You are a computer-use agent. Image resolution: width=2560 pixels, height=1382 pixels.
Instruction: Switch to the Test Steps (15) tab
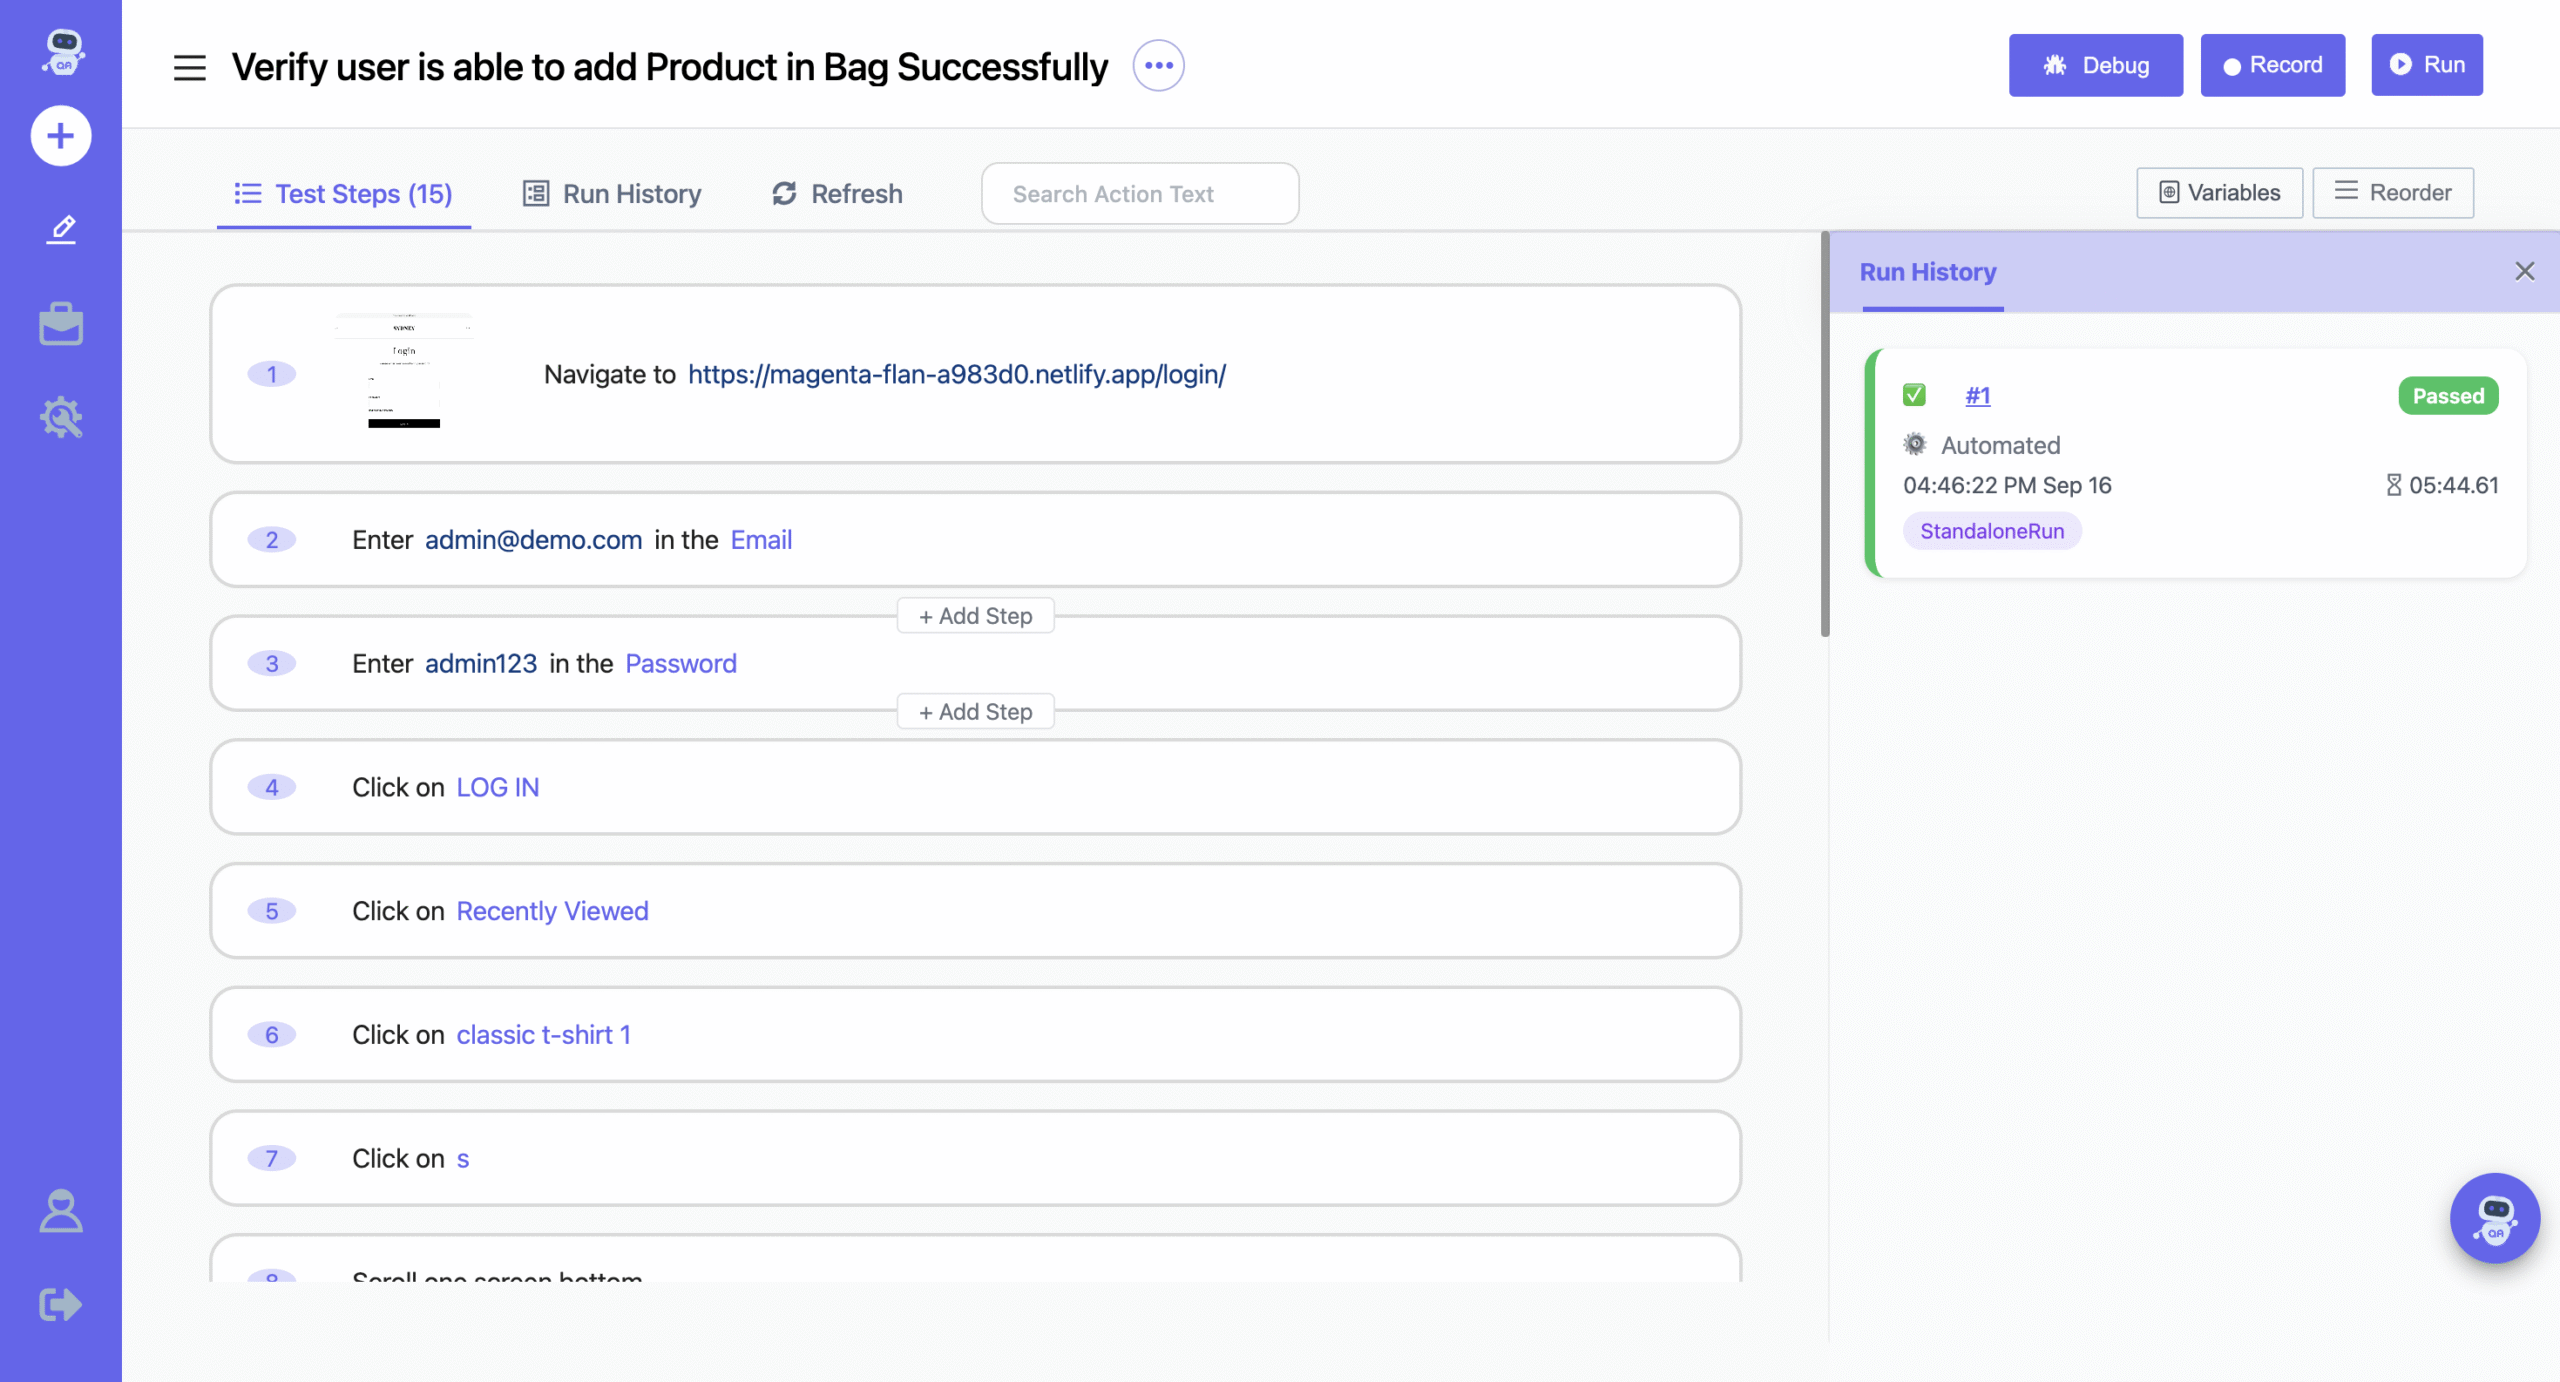click(344, 194)
